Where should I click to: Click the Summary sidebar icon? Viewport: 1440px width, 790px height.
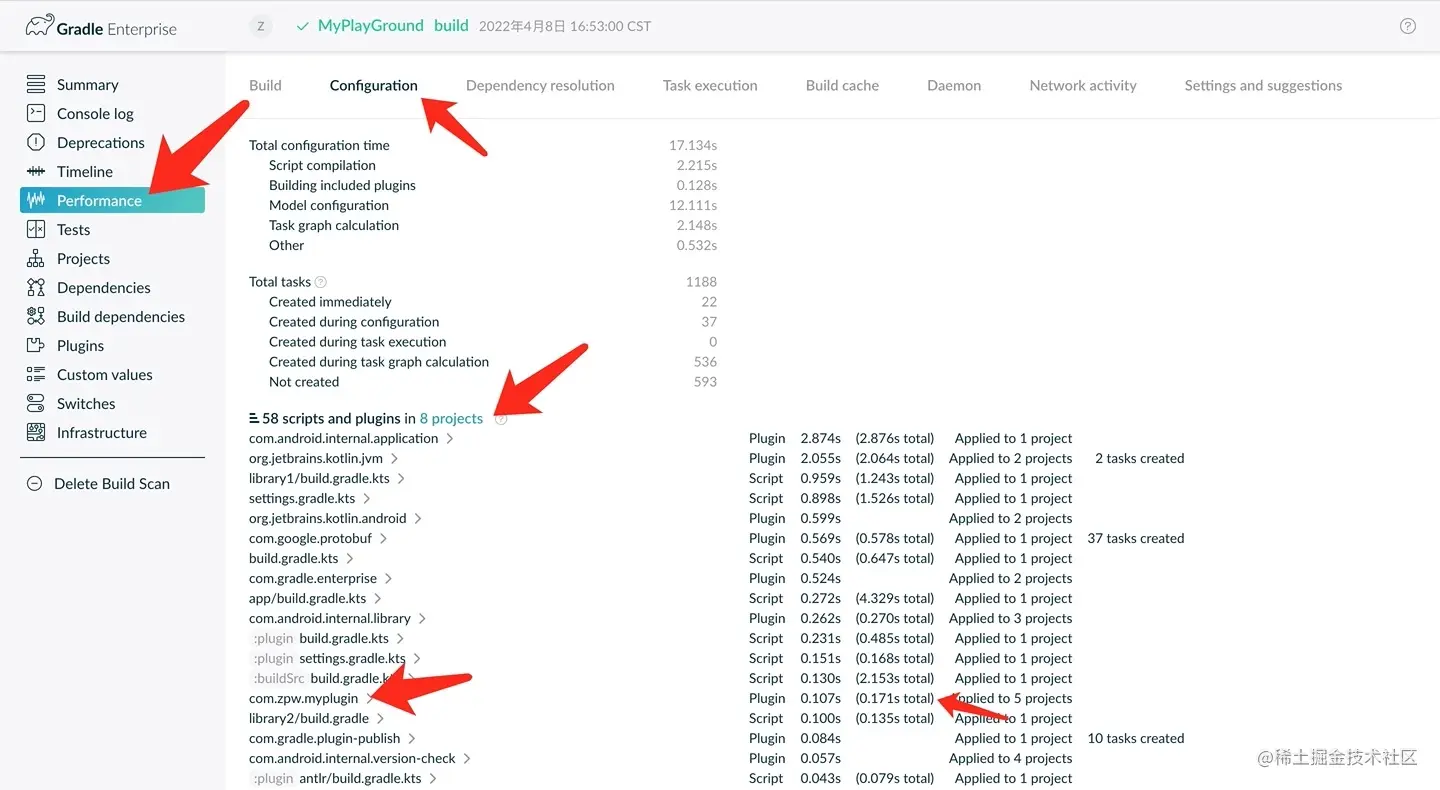[36, 84]
